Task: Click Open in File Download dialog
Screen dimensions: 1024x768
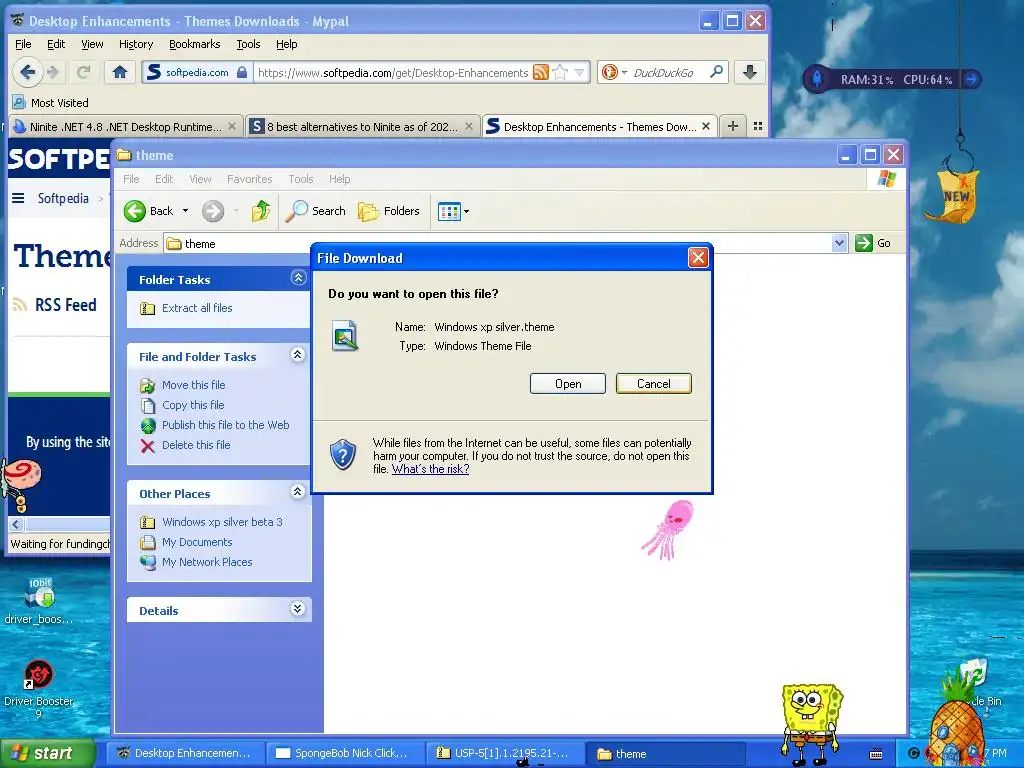Action: tap(568, 384)
